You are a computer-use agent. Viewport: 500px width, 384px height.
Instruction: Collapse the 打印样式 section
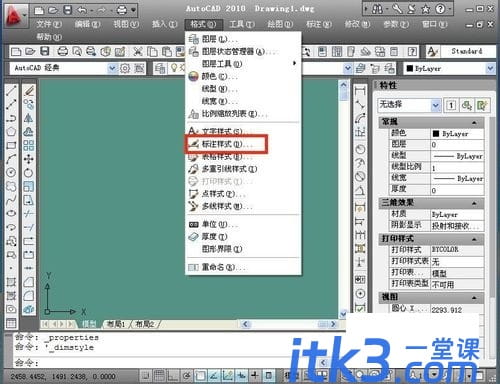click(474, 239)
